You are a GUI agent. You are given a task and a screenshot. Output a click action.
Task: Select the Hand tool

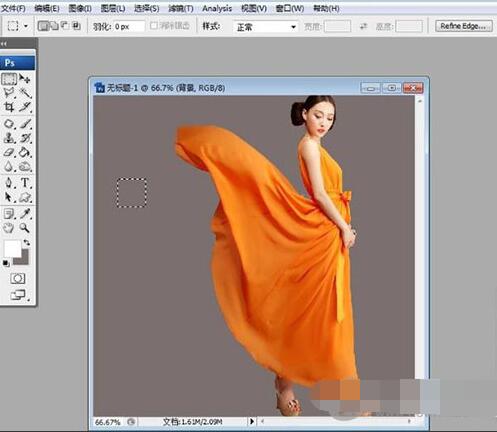pyautogui.click(x=9, y=228)
